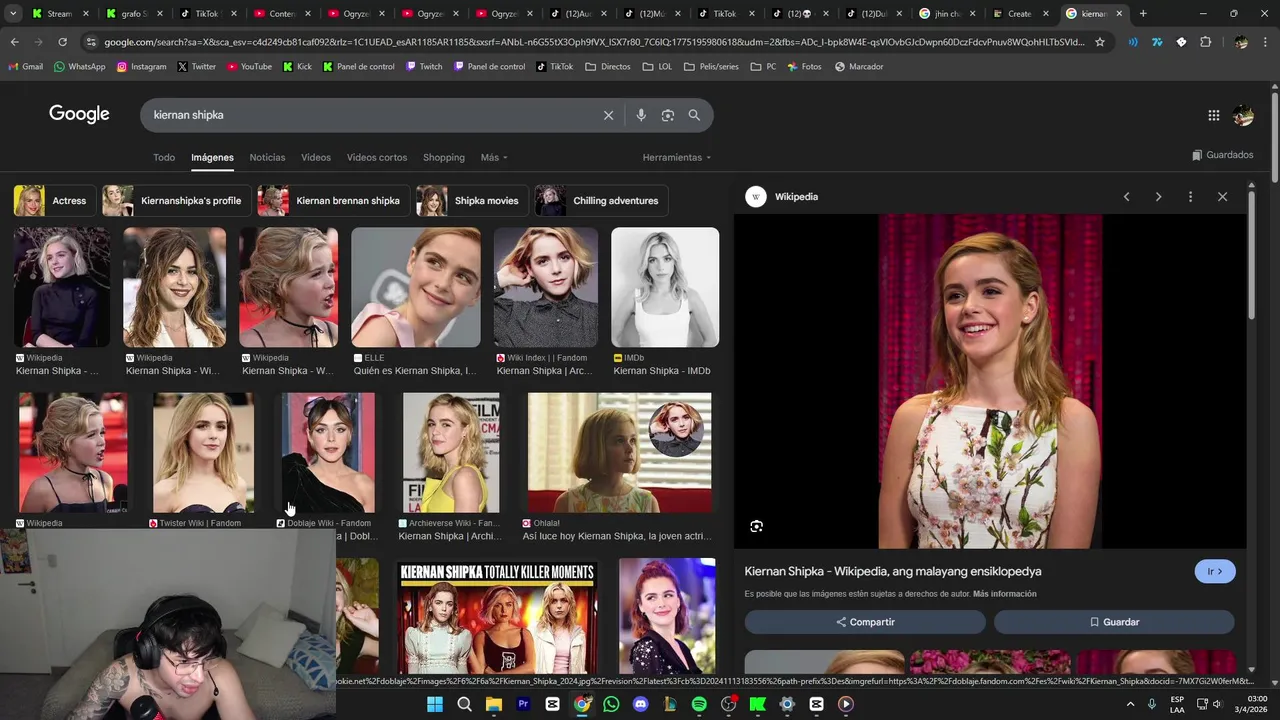Screen dimensions: 1280x720
Task: Open the ELLE Kiernan Shipka thumbnail
Action: [416, 288]
